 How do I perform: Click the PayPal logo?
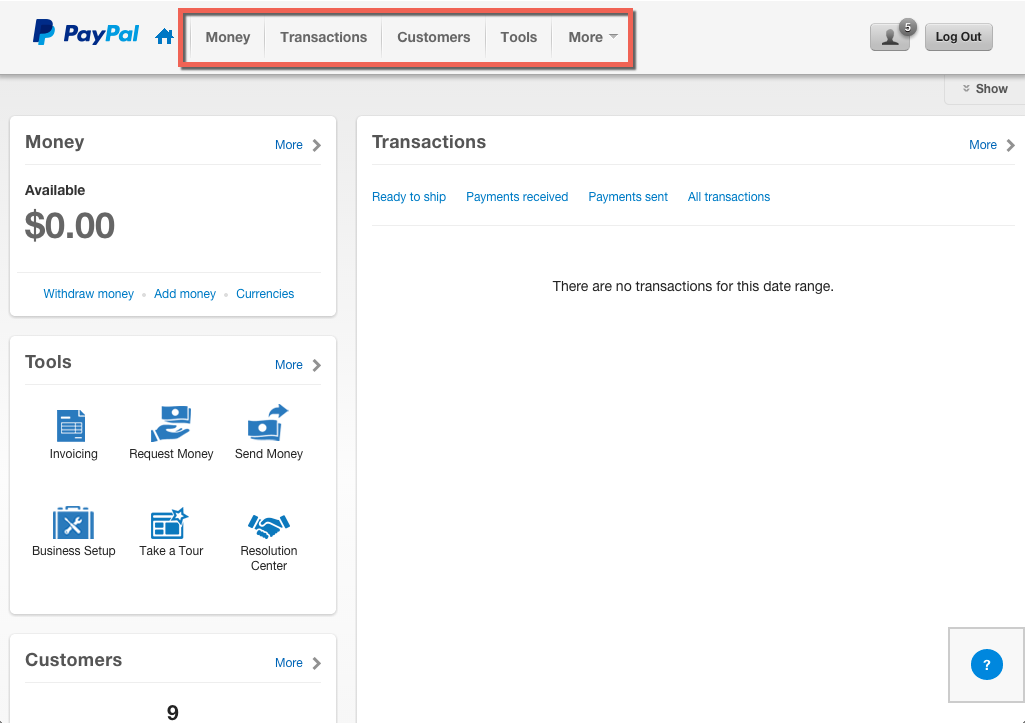[x=86, y=33]
